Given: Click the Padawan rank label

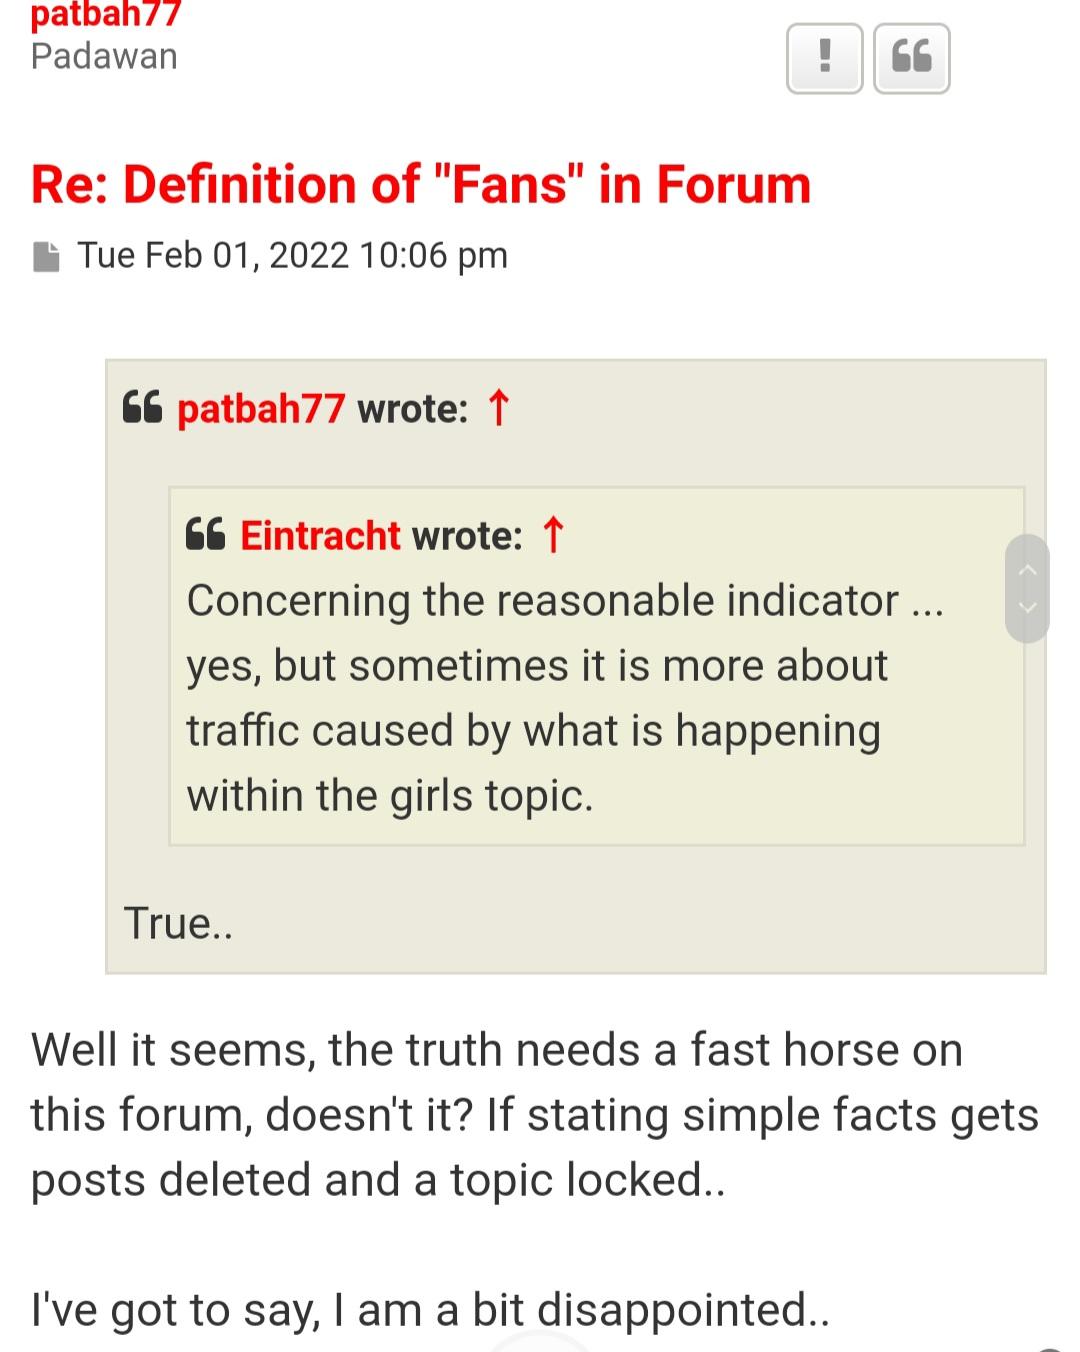Looking at the screenshot, I should pos(104,57).
